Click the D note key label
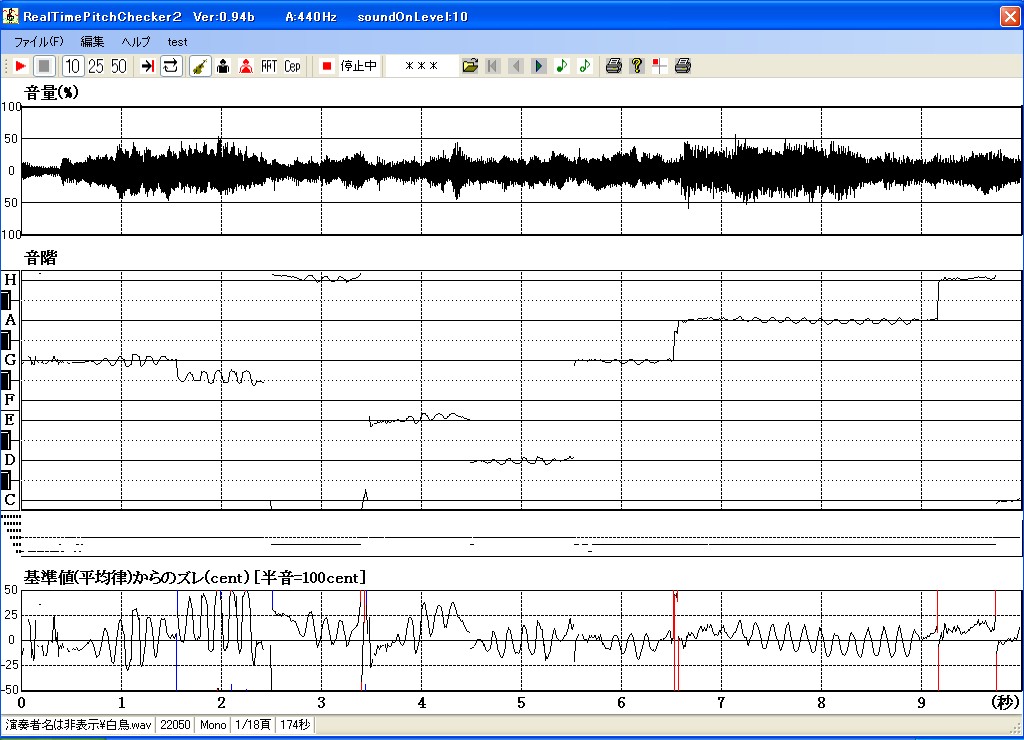The width and height of the screenshot is (1024, 740). (x=10, y=460)
